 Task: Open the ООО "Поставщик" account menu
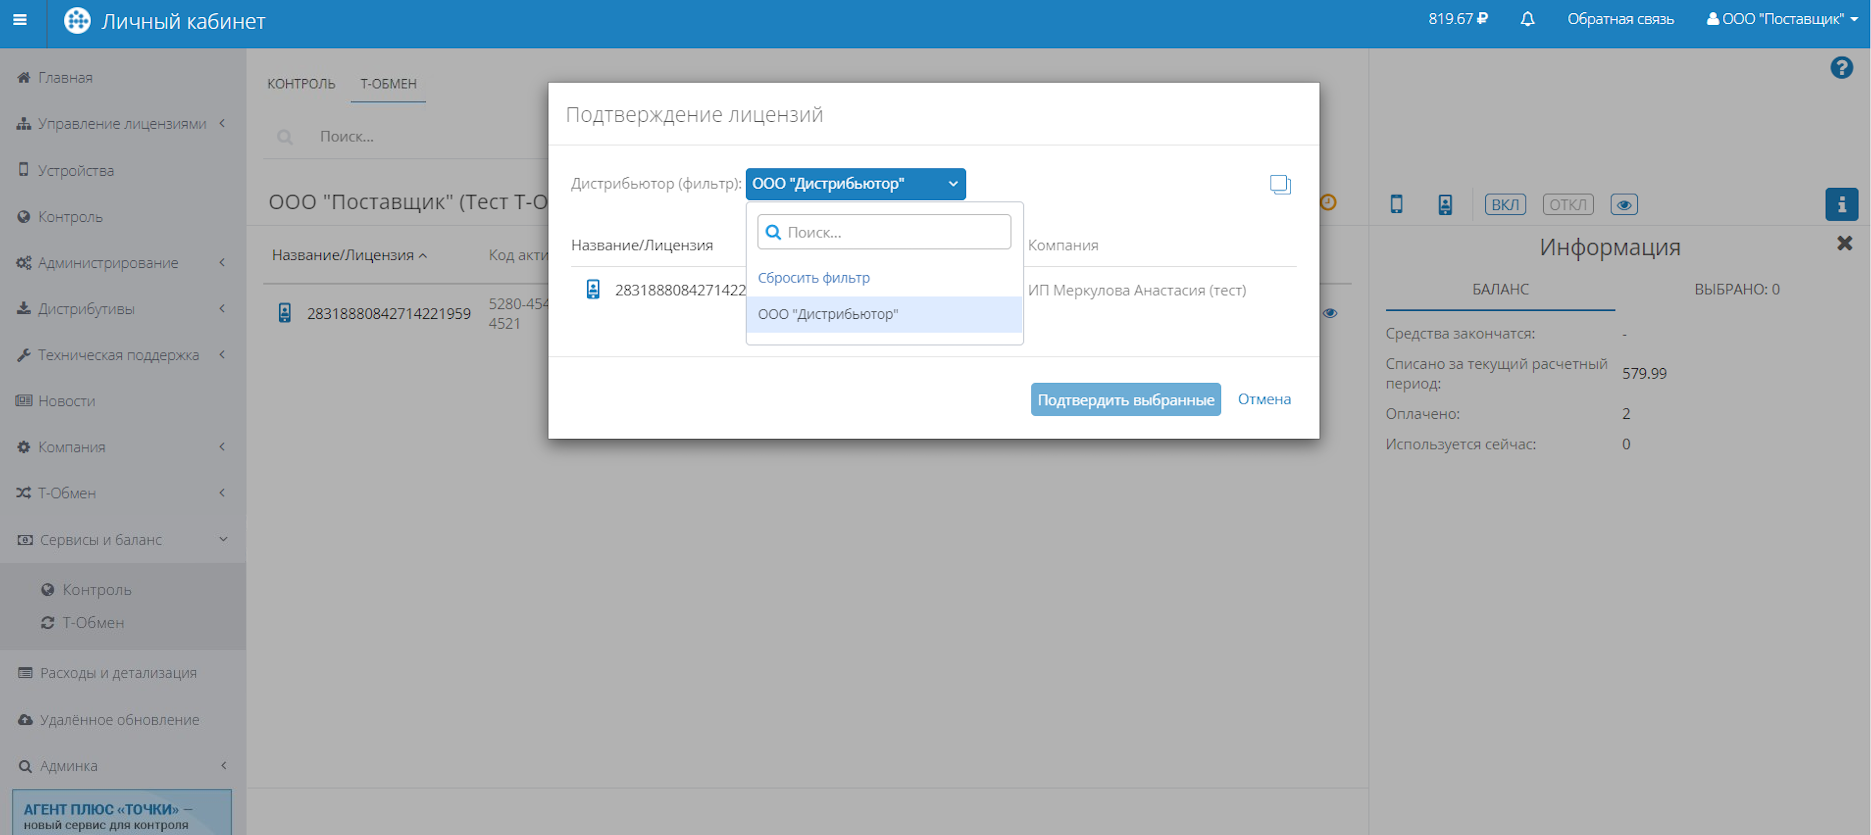1782,19
